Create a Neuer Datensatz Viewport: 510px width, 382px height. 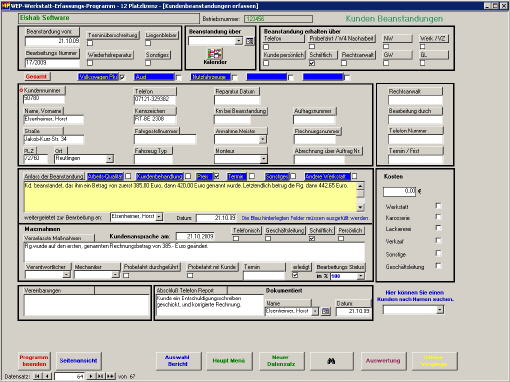pyautogui.click(x=281, y=361)
